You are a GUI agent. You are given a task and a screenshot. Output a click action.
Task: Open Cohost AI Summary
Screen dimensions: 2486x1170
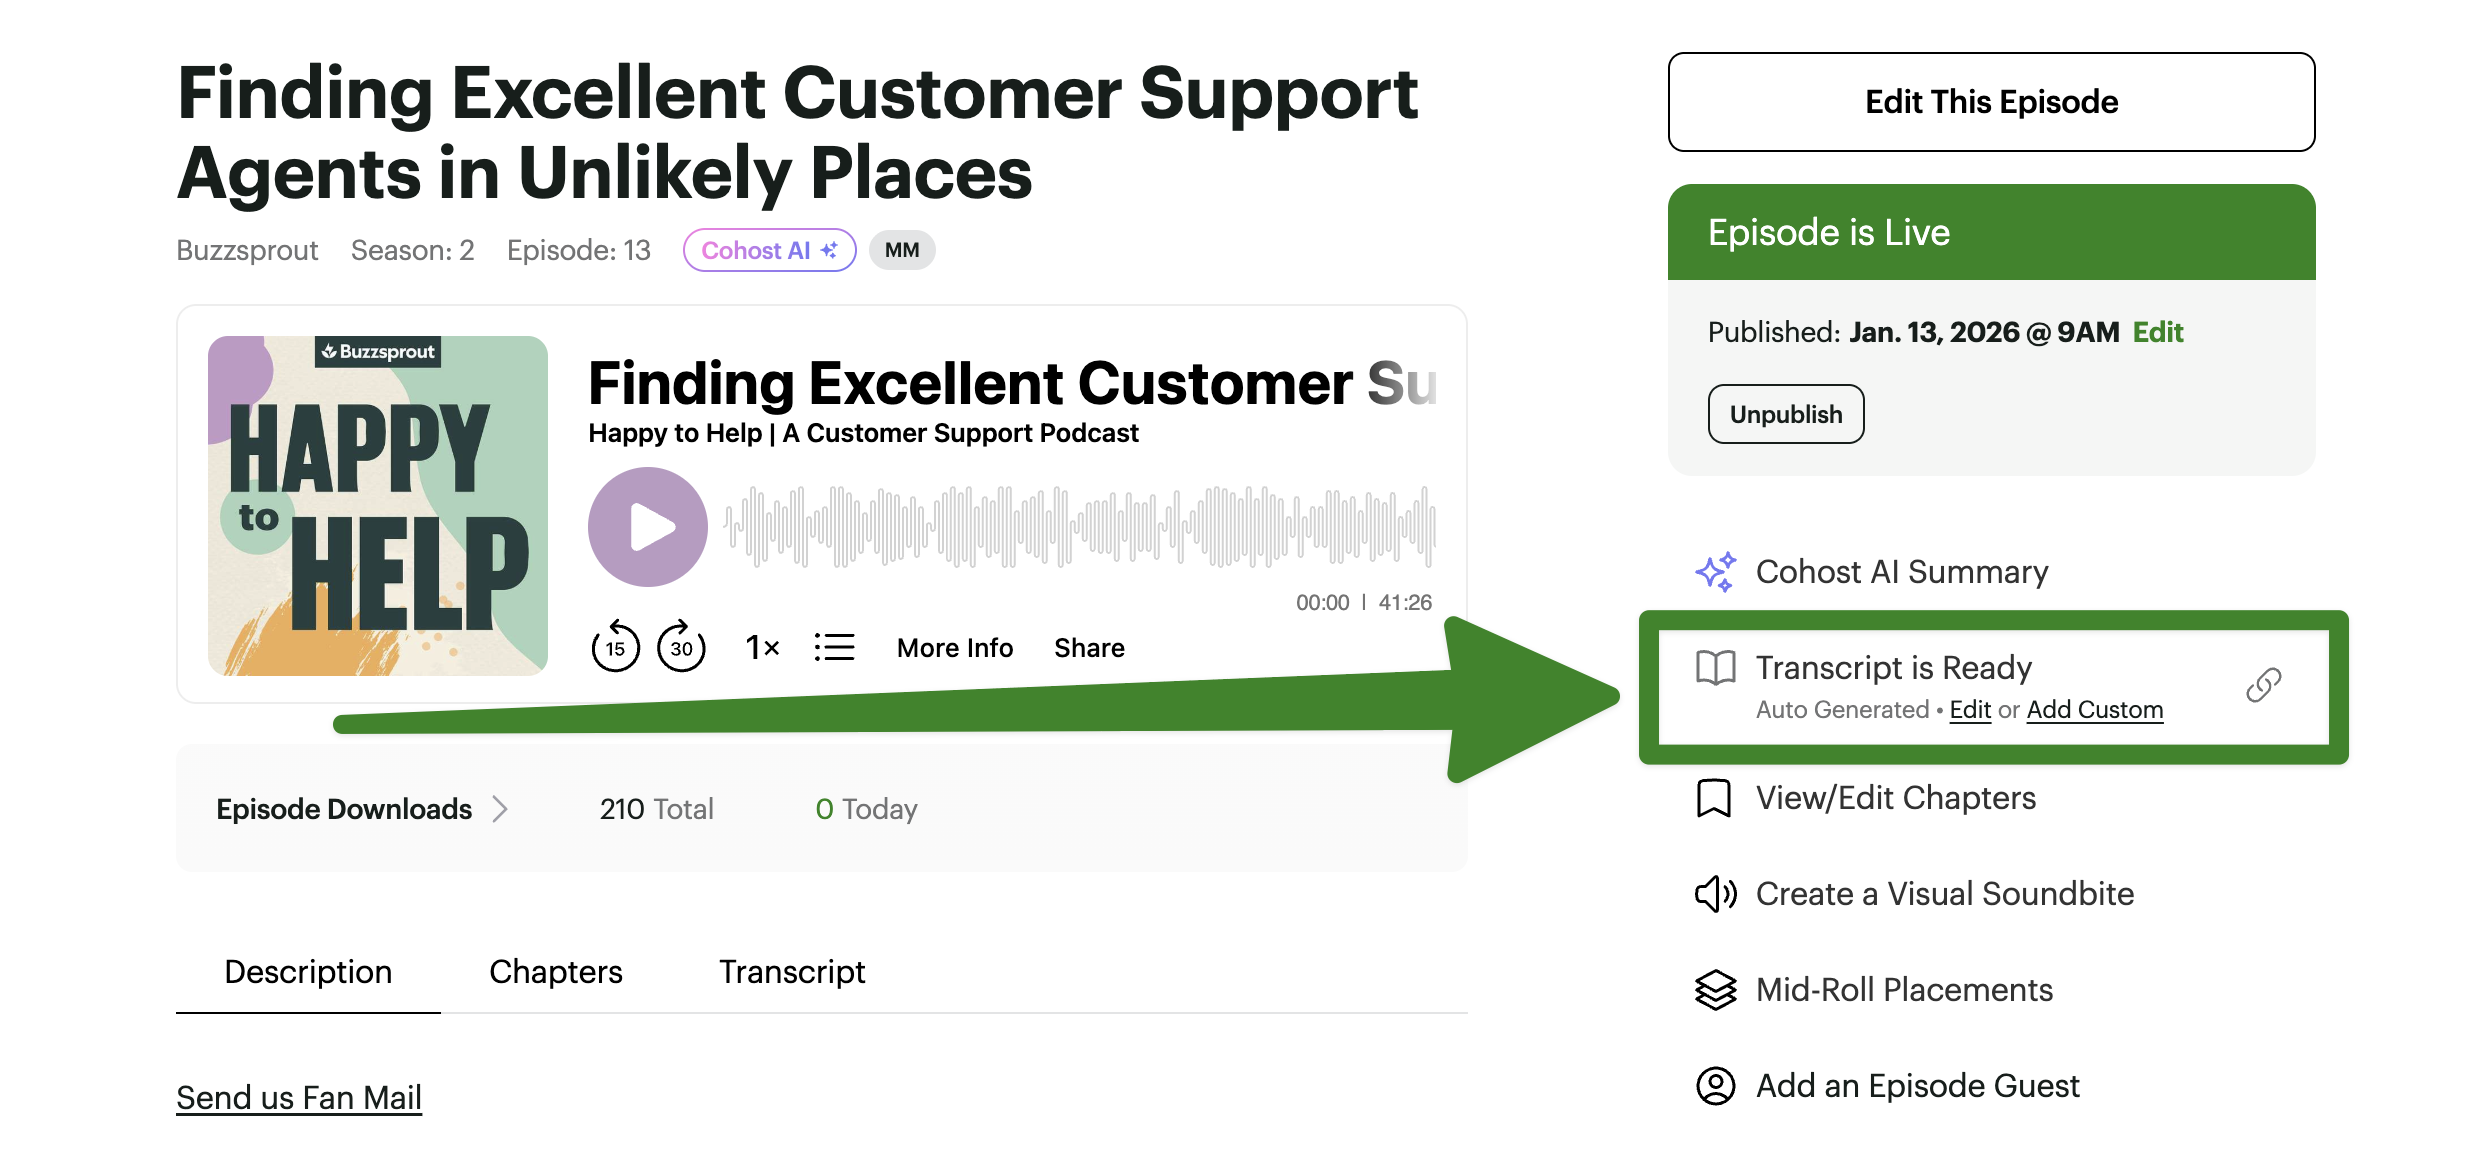click(x=1901, y=572)
